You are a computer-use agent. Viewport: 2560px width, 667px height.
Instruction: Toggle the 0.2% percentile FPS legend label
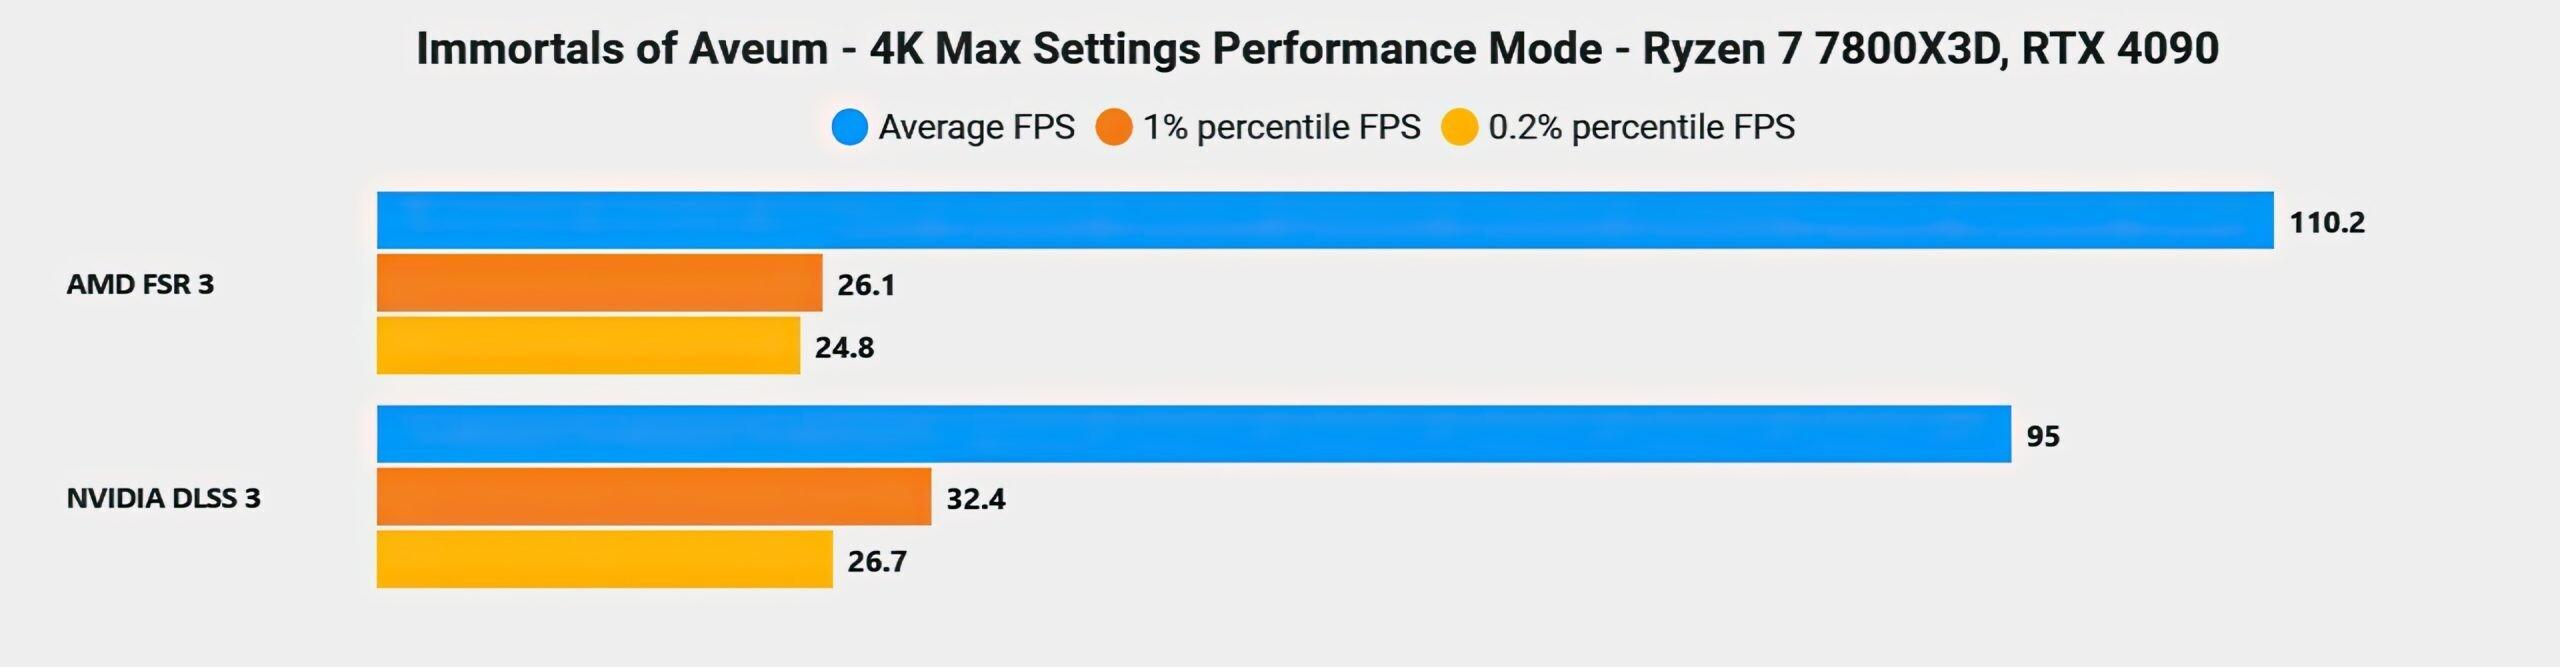1641,128
